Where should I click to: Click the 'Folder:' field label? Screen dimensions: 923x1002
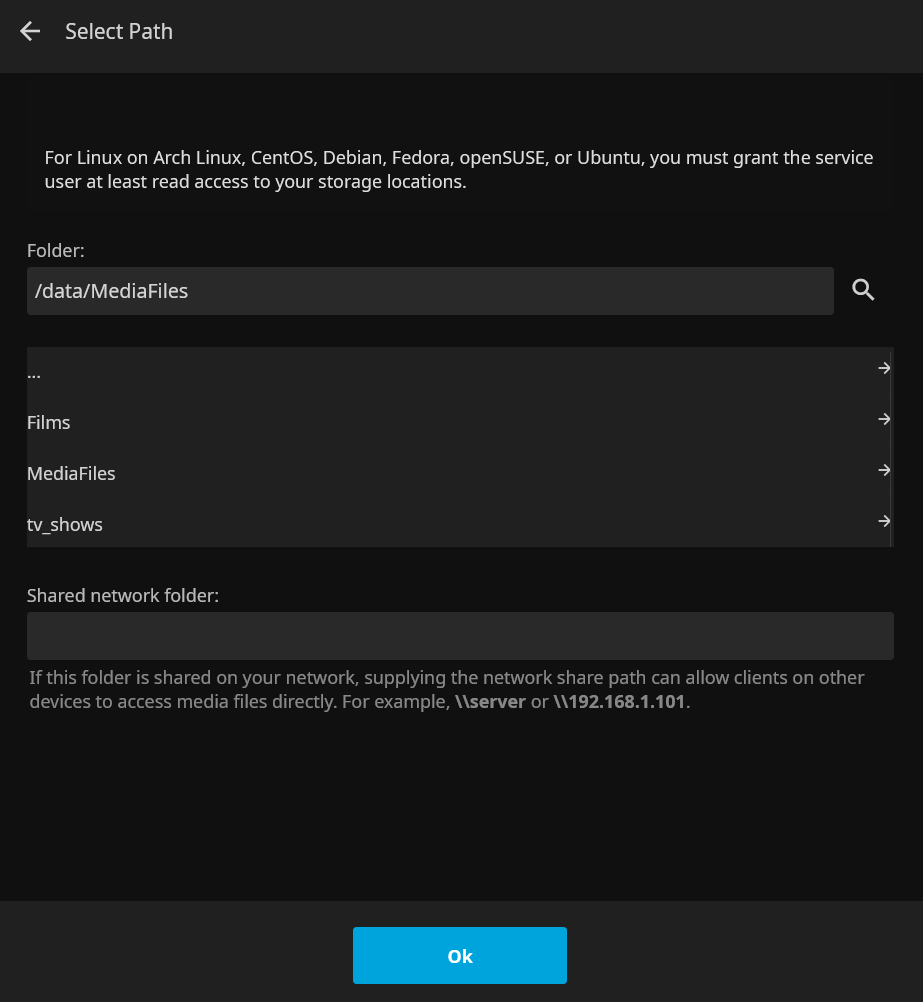pos(56,250)
